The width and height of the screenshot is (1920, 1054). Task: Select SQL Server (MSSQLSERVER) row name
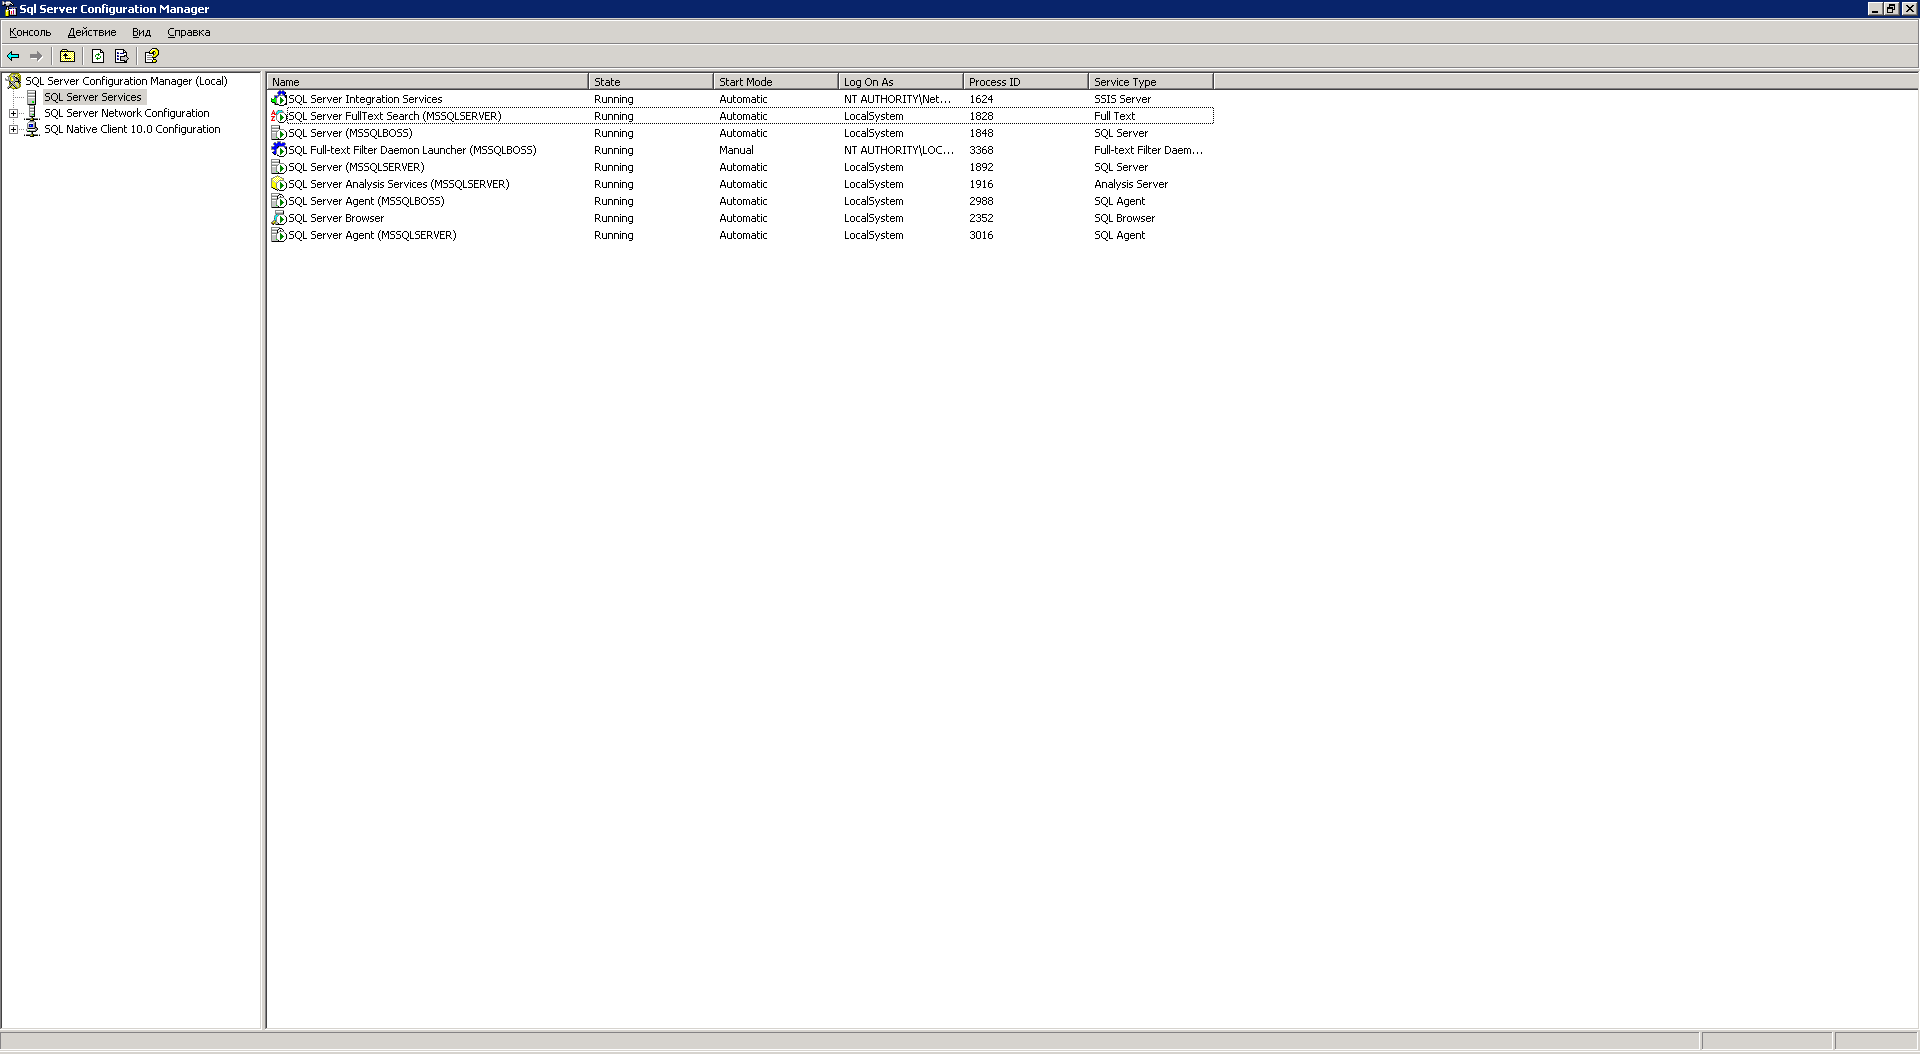(x=356, y=167)
